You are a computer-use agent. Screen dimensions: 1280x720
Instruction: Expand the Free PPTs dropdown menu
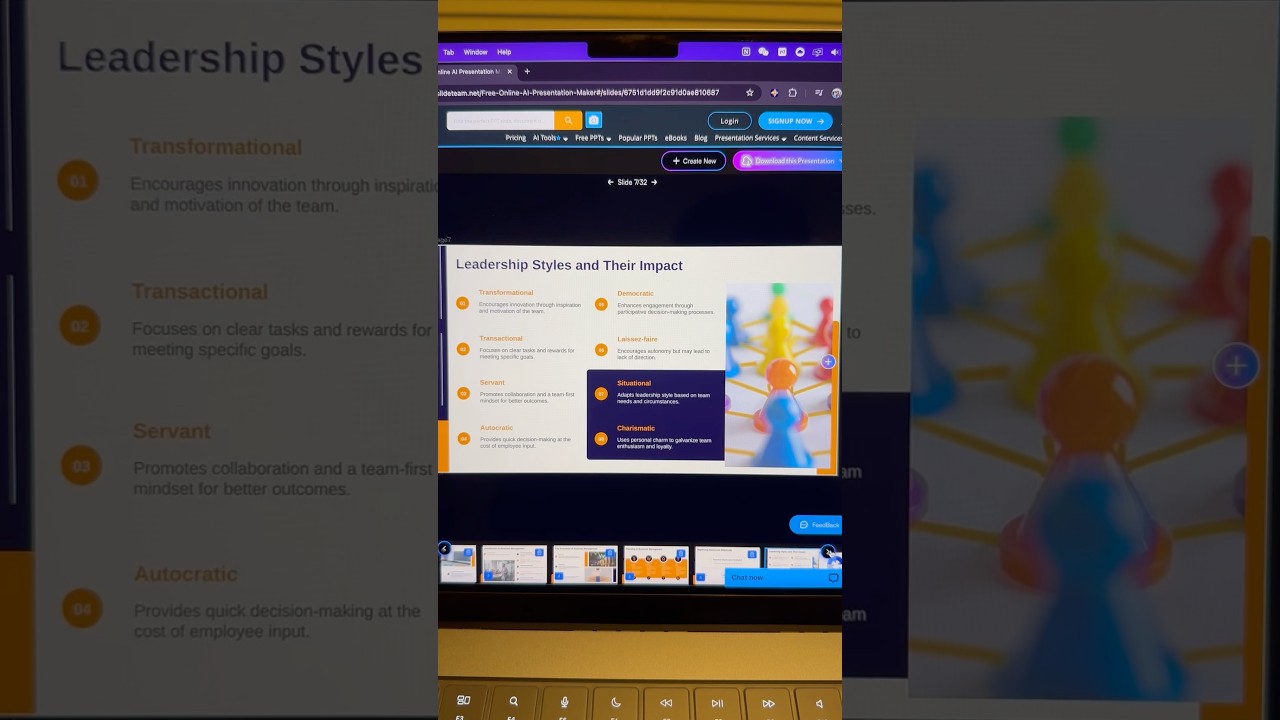[x=593, y=138]
